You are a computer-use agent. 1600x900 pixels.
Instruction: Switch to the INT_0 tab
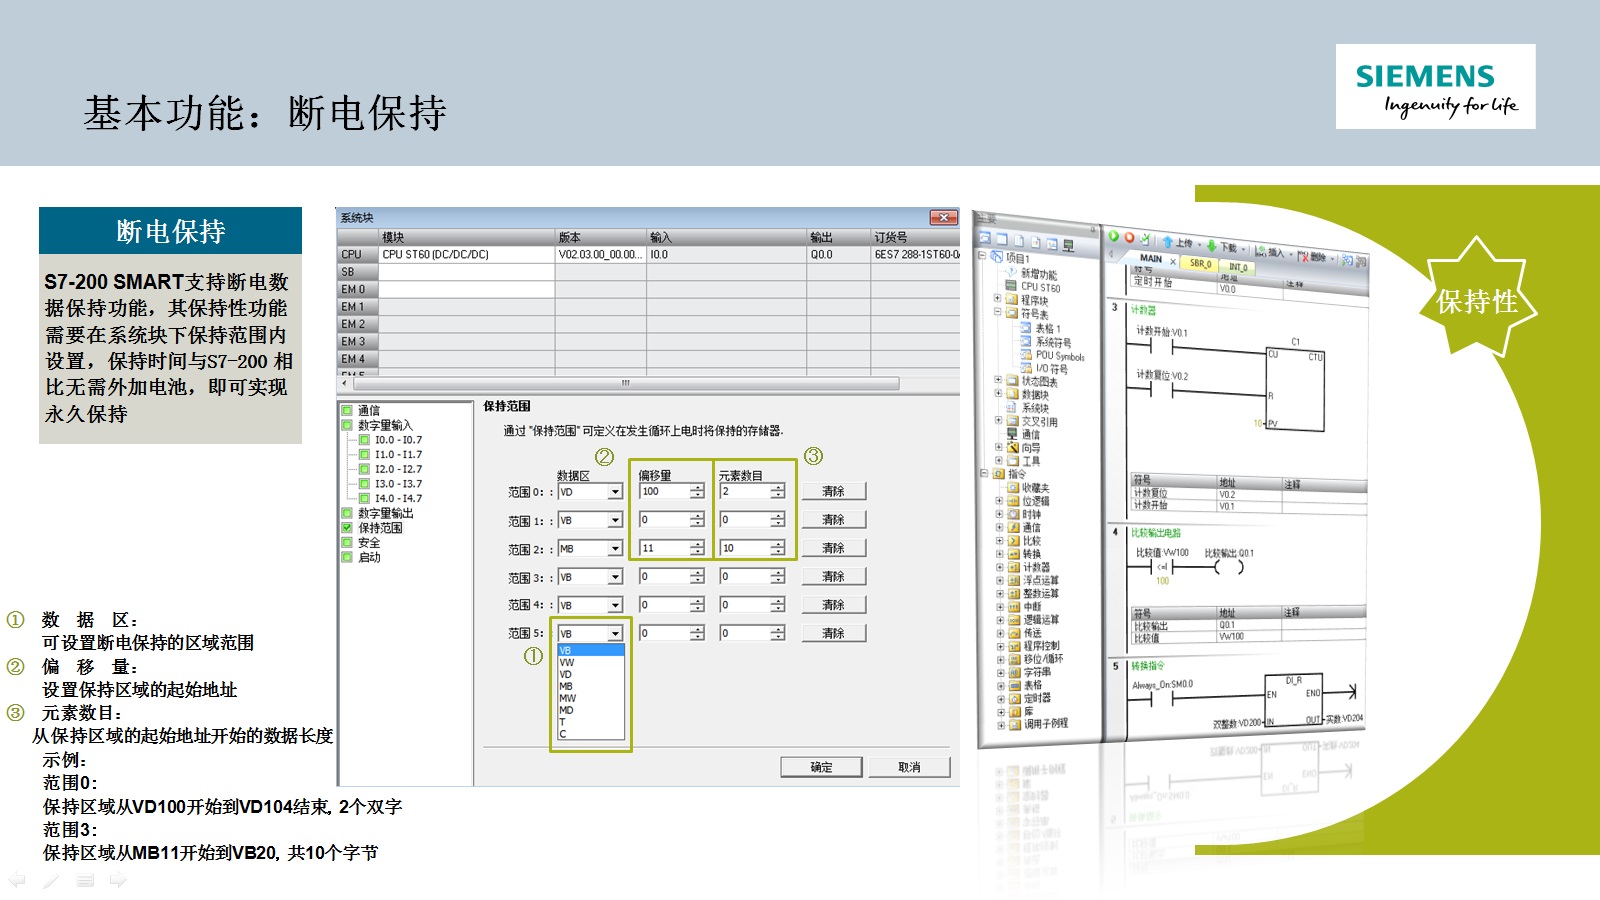[1238, 267]
